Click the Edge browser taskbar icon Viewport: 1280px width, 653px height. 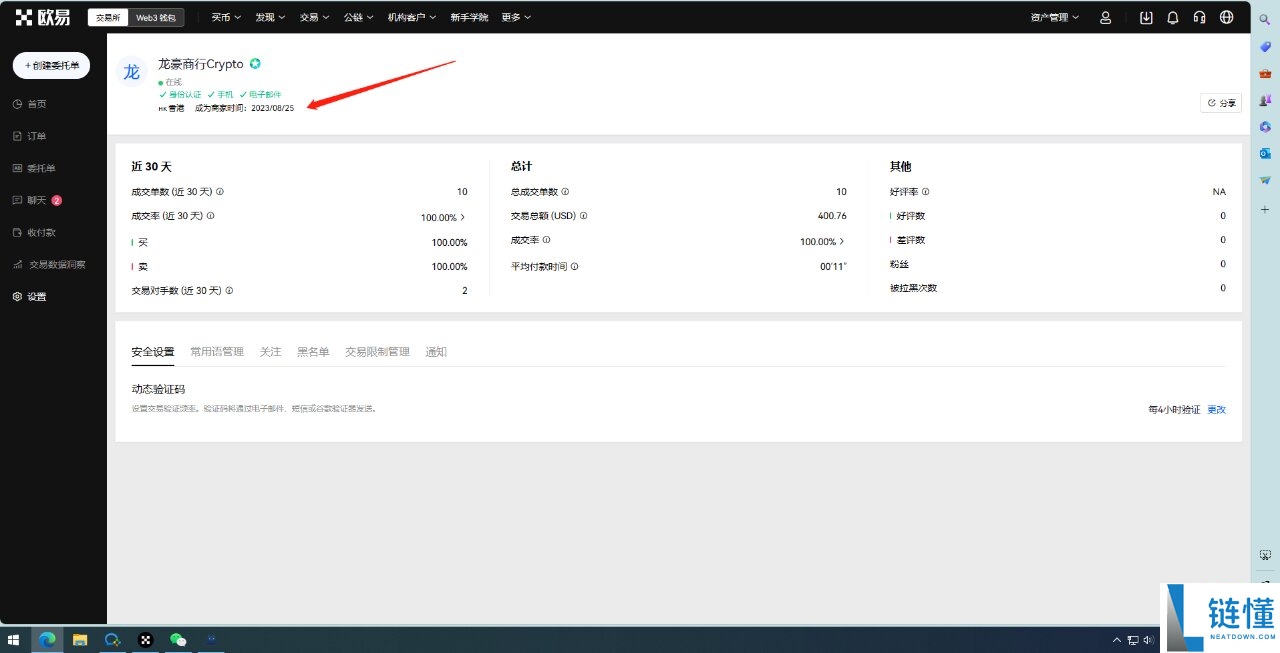46,640
